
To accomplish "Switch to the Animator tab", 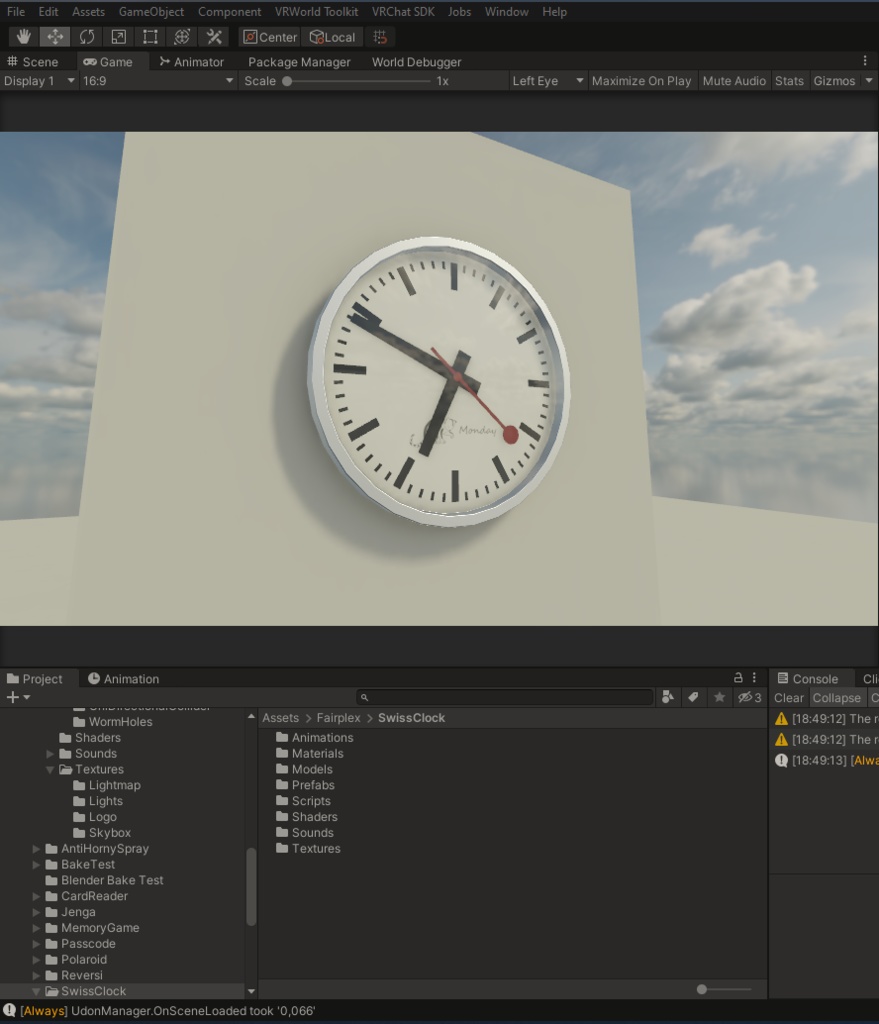I will [194, 61].
